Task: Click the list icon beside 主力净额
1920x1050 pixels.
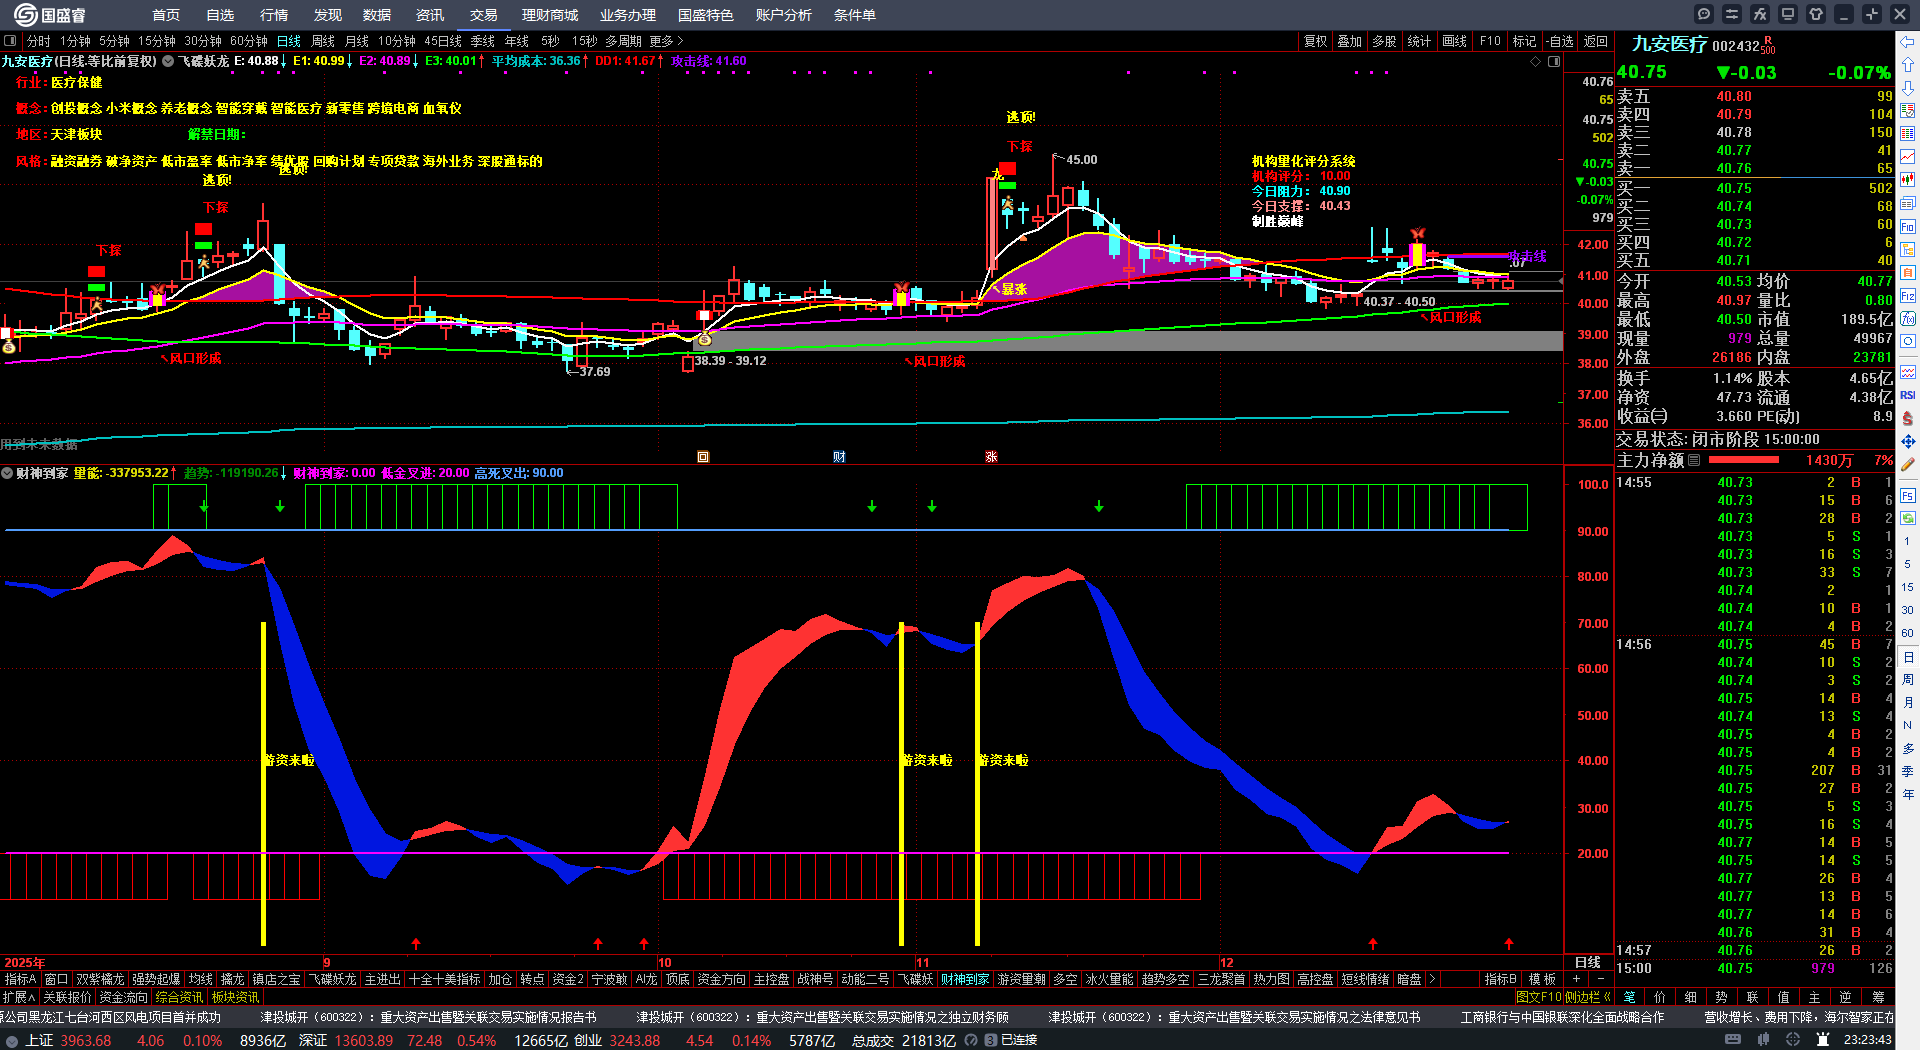Action: 1694,461
